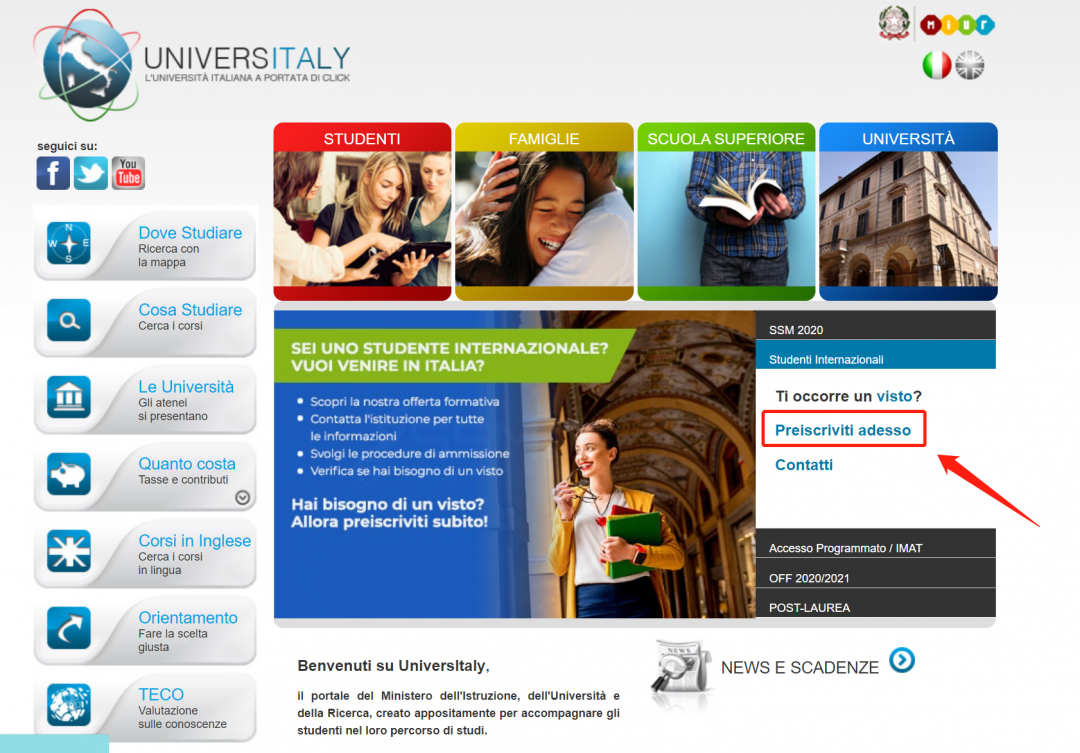This screenshot has width=1080, height=753.
Task: Open the FAMIGLIE section tab
Action: (544, 138)
